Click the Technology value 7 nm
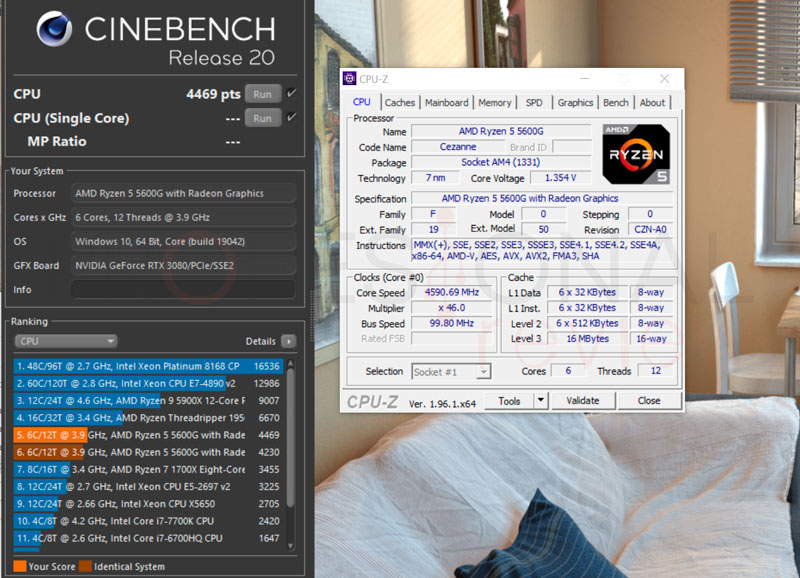The image size is (800, 578). click(x=435, y=178)
